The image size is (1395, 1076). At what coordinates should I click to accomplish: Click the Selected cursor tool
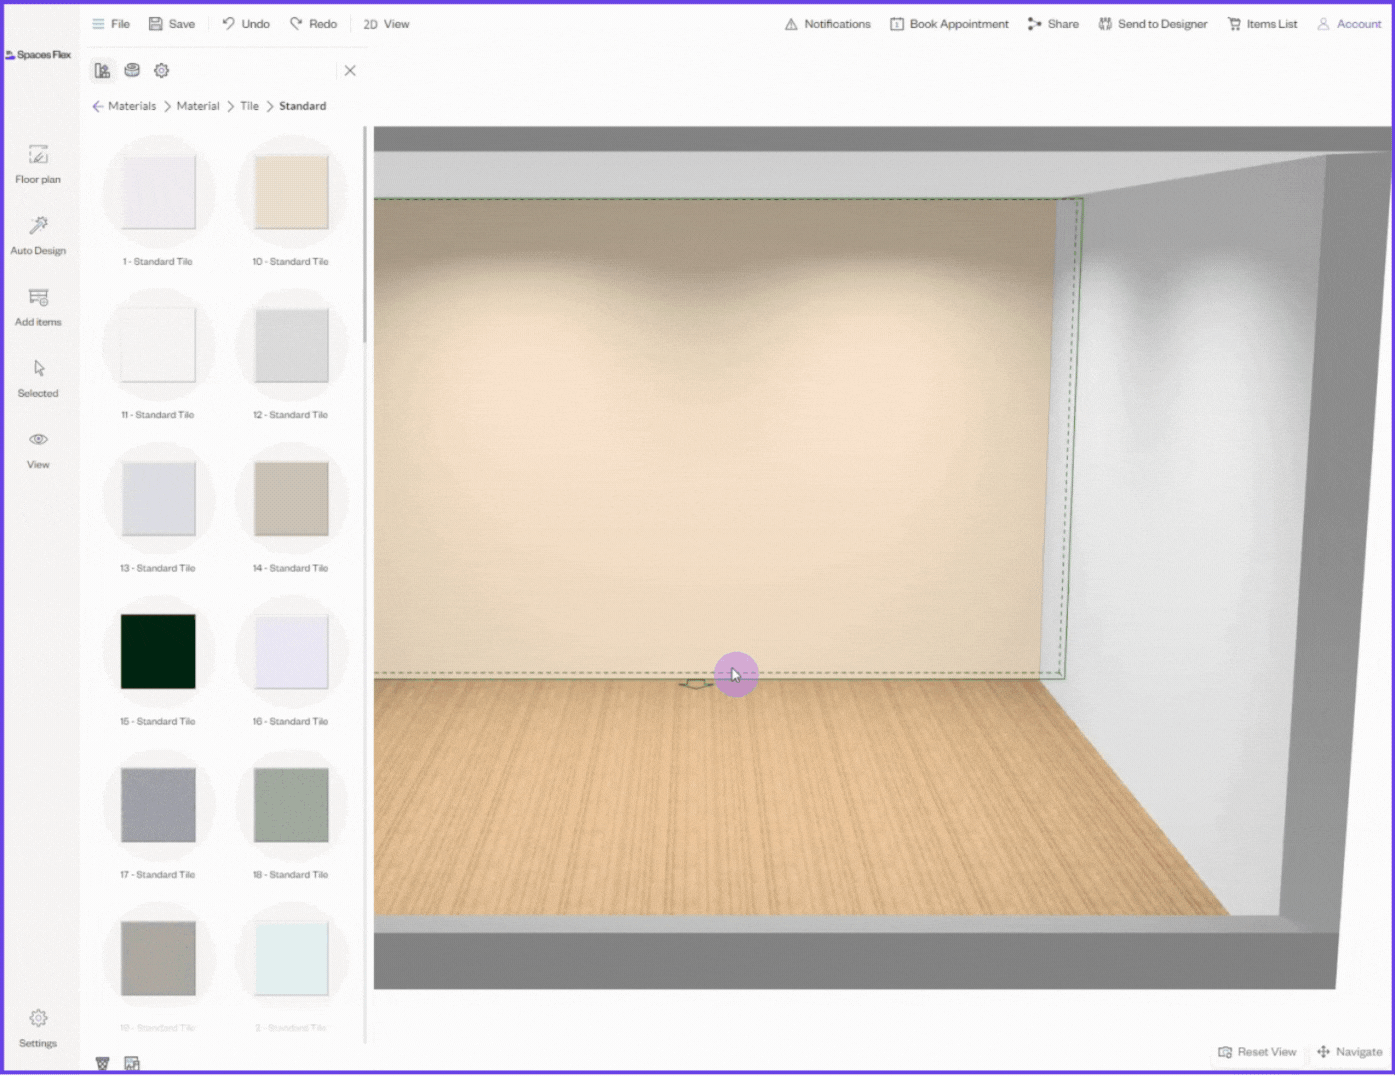click(38, 378)
